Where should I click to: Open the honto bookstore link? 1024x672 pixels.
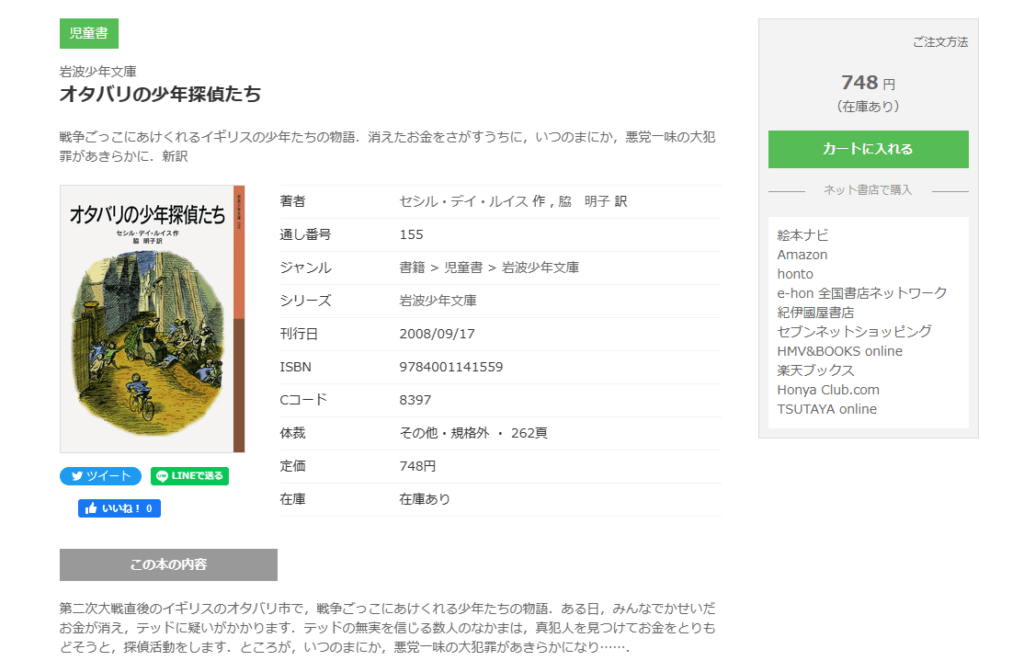click(x=795, y=274)
